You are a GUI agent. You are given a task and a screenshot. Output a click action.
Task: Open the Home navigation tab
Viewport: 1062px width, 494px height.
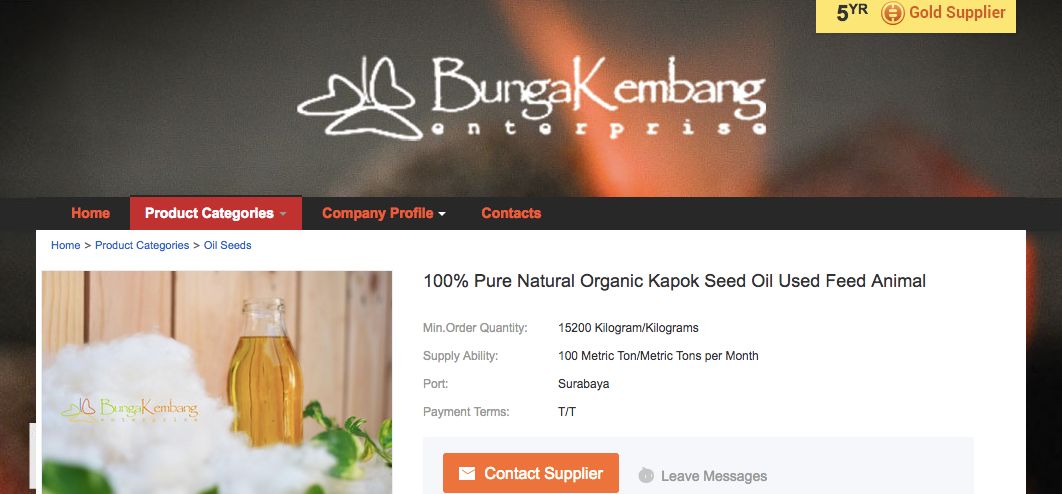click(x=90, y=213)
